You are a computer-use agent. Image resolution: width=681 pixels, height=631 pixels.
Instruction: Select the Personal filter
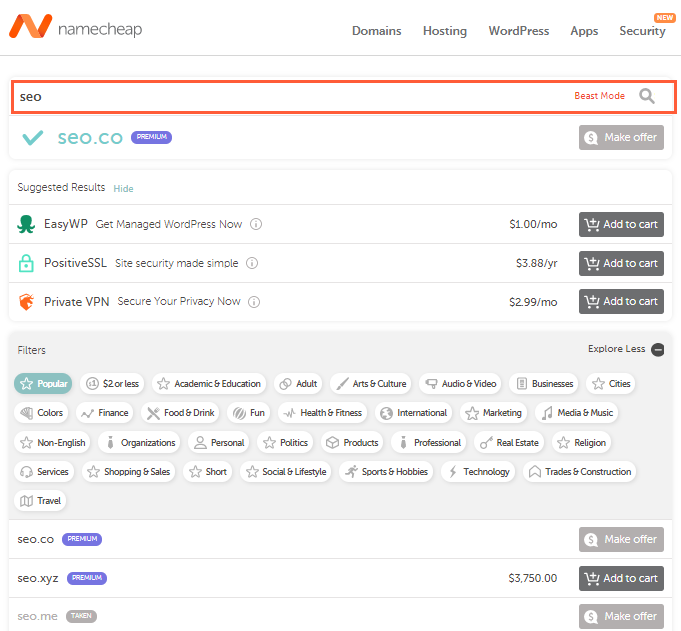click(219, 443)
